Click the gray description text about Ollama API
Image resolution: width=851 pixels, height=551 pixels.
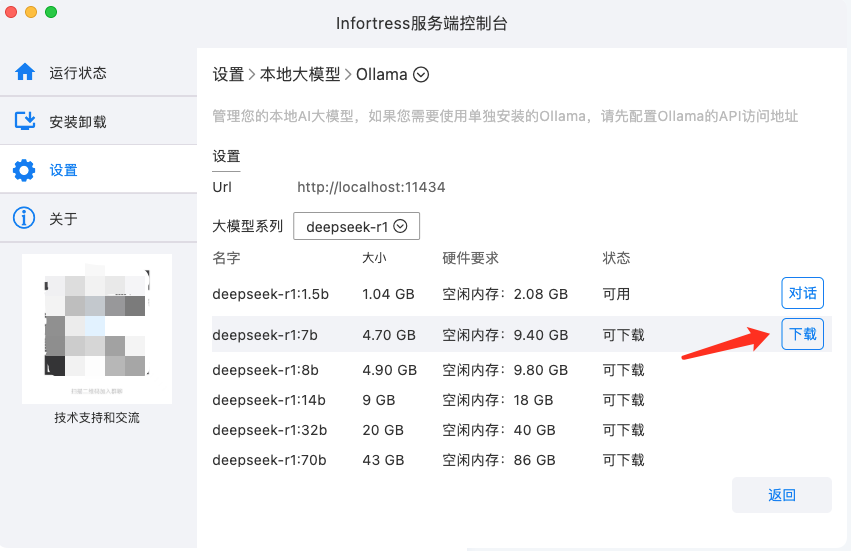(x=505, y=116)
